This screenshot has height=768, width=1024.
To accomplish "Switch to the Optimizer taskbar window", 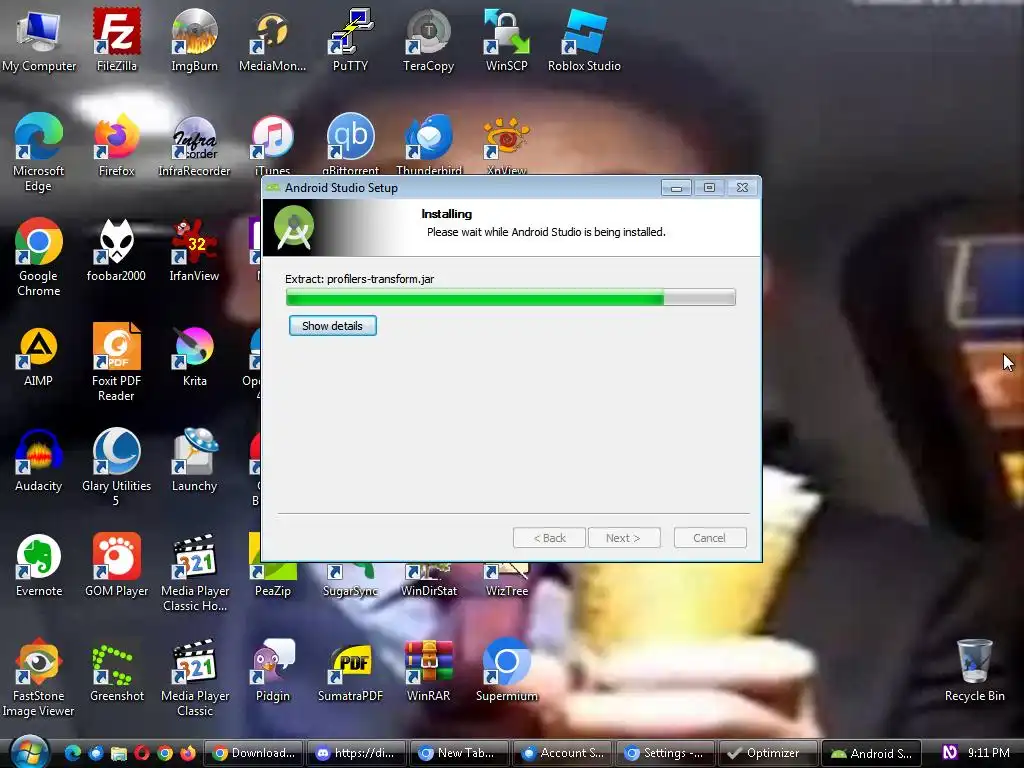I will pos(769,753).
